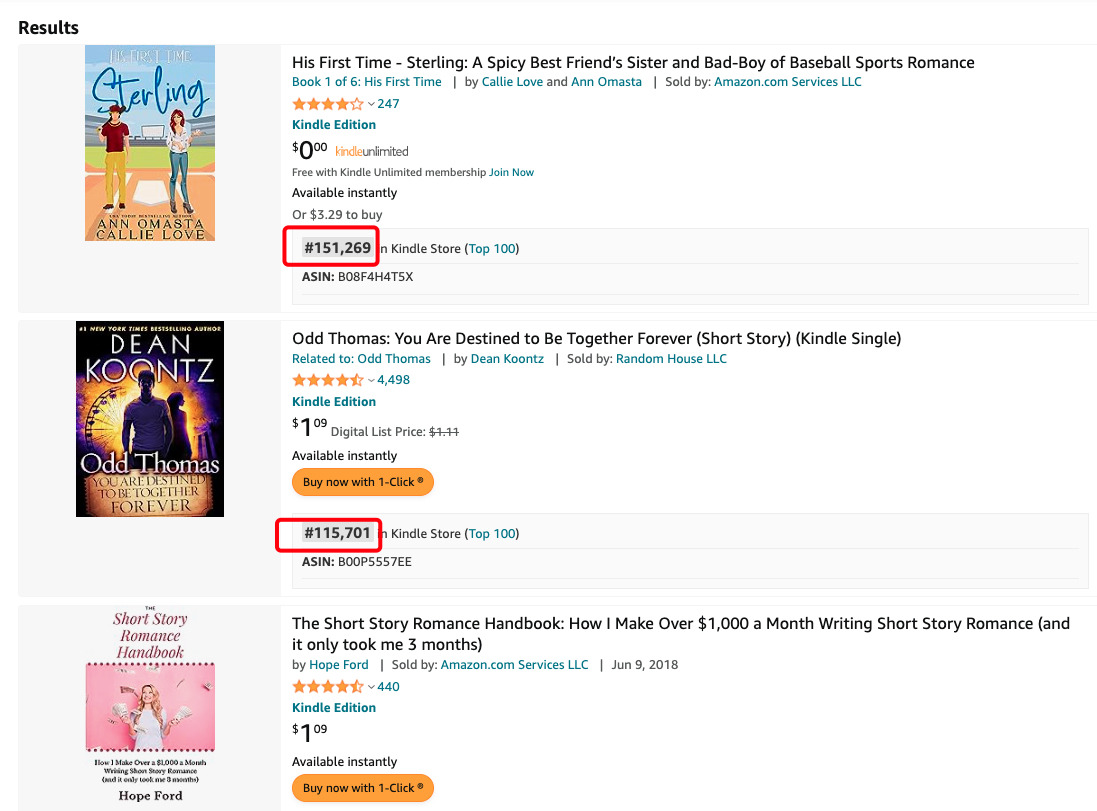Open Dean Koontz author link

click(x=507, y=358)
